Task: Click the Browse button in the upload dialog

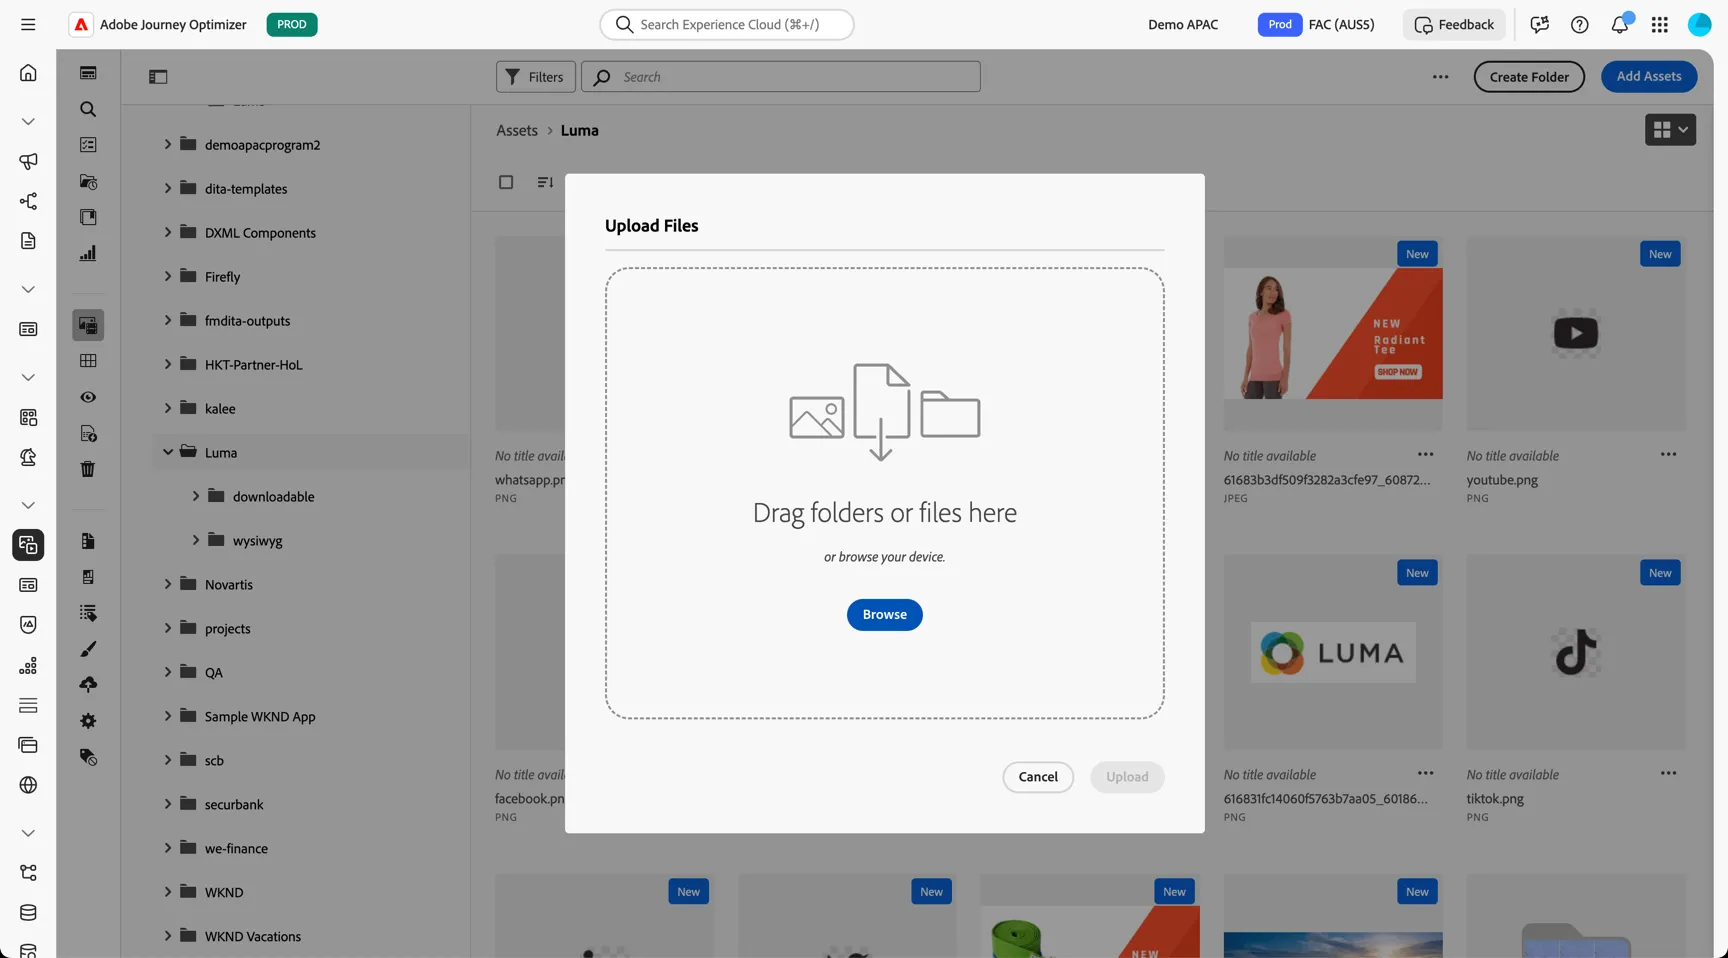Action: pyautogui.click(x=884, y=614)
